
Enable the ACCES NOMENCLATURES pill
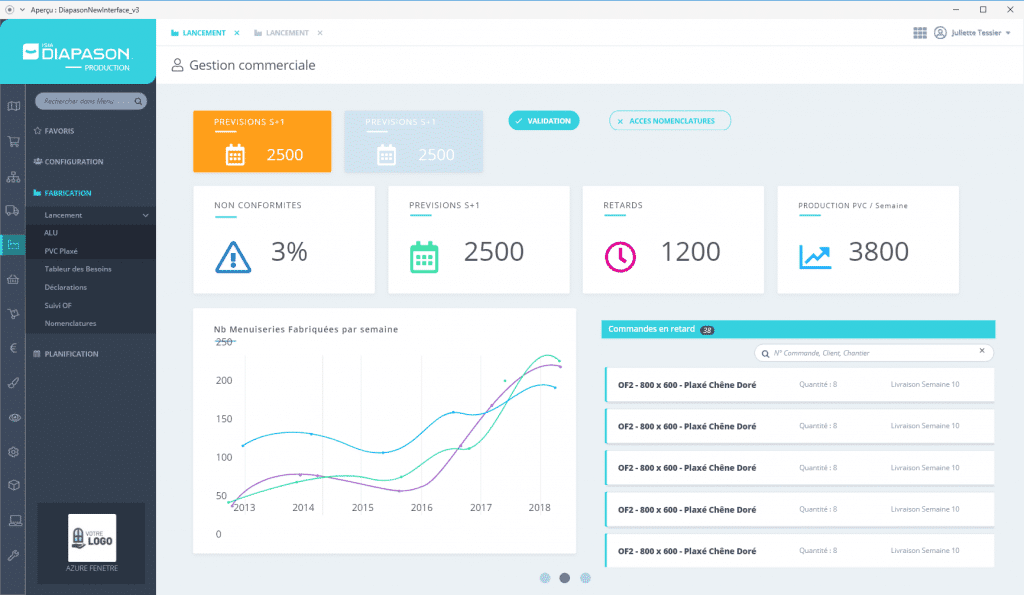pos(670,121)
